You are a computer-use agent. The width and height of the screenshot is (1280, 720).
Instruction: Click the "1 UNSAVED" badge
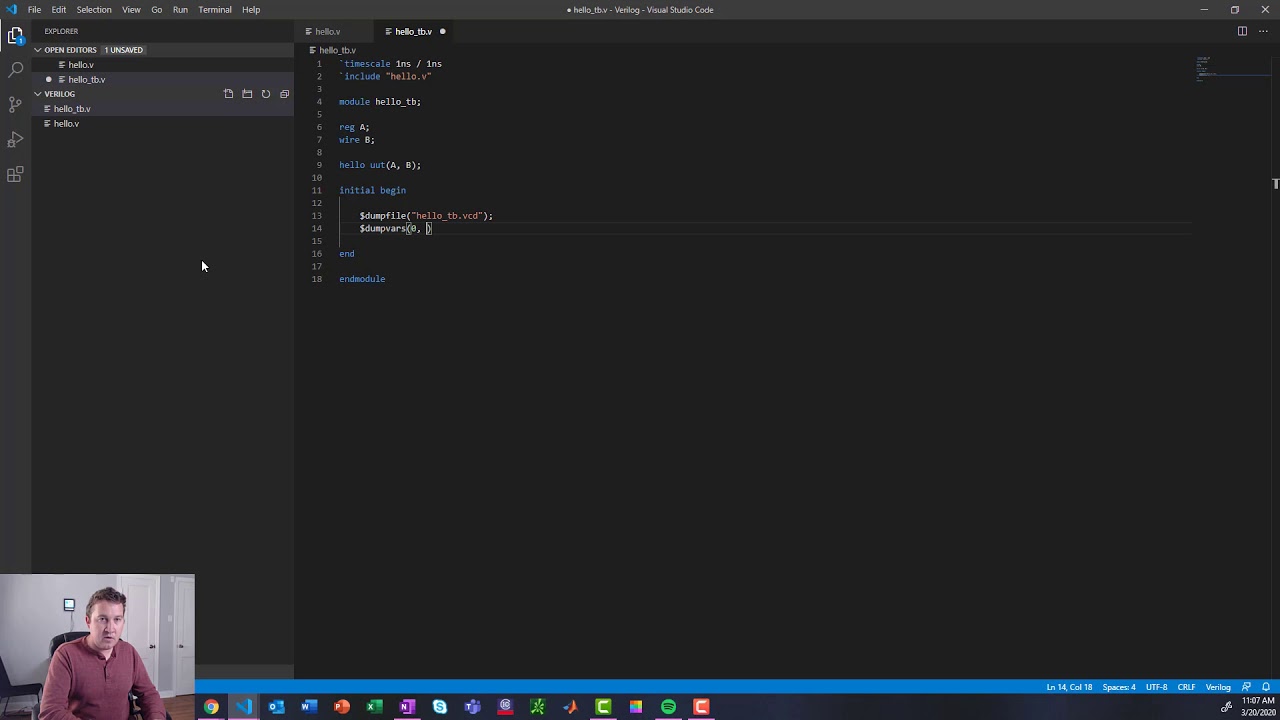coord(124,50)
